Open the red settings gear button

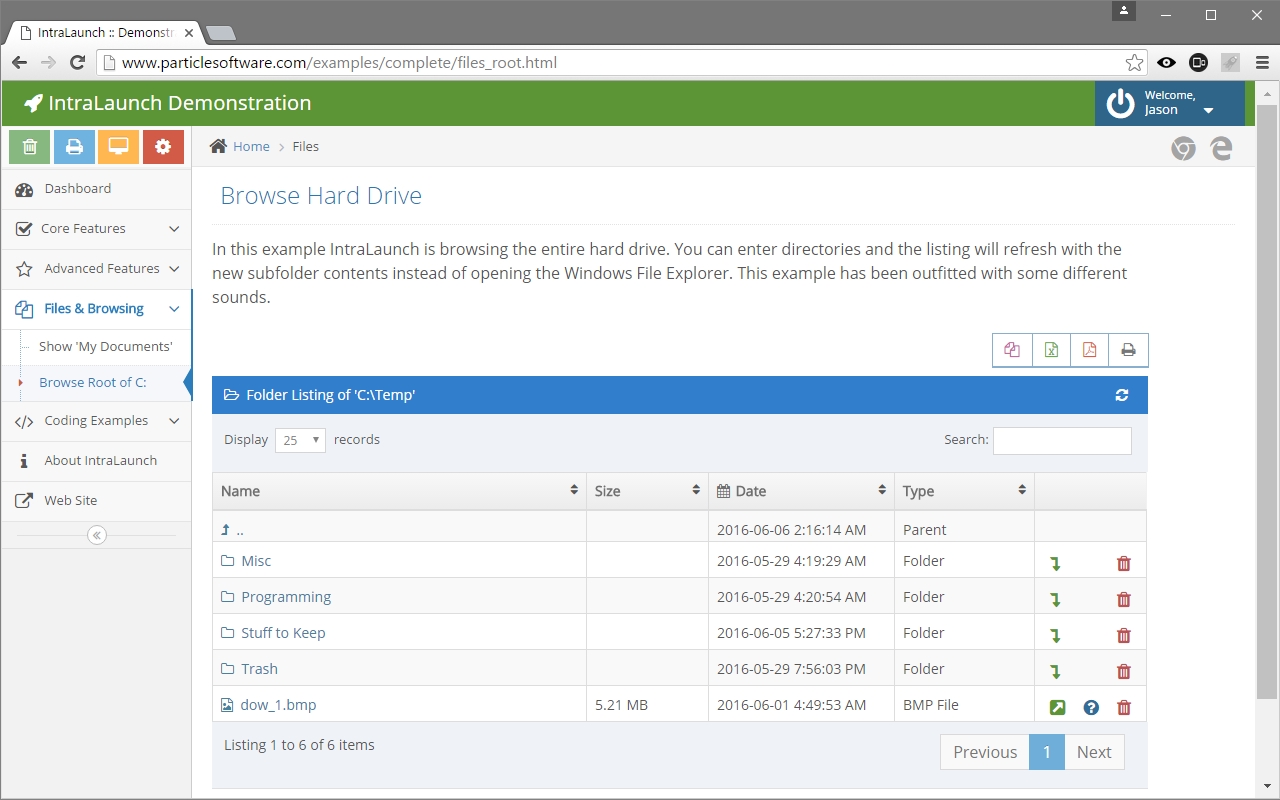(x=163, y=147)
